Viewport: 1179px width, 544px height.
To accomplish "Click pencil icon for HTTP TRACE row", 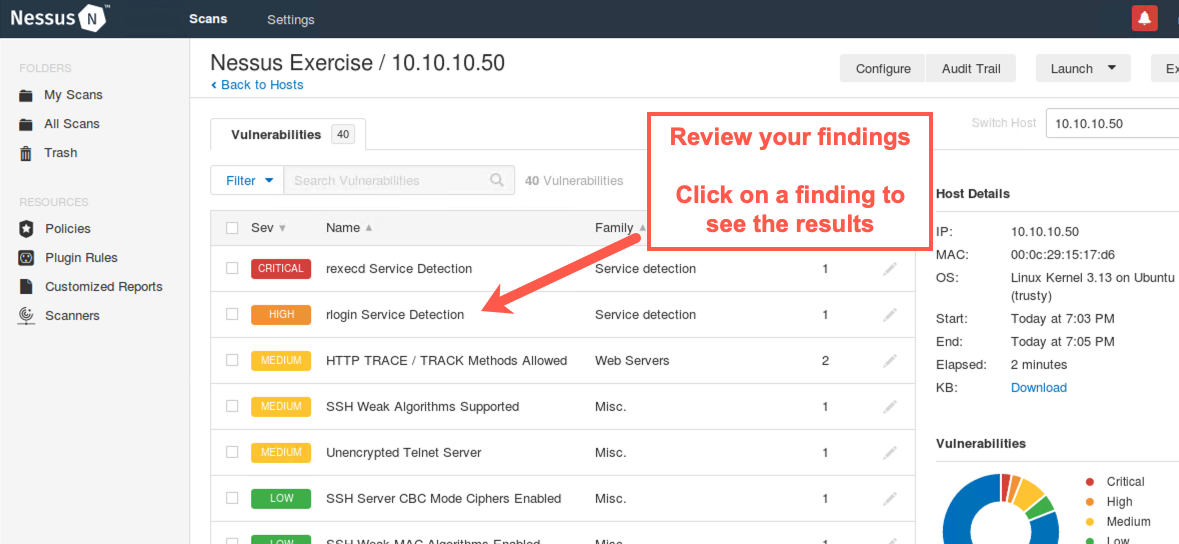I will pyautogui.click(x=890, y=361).
